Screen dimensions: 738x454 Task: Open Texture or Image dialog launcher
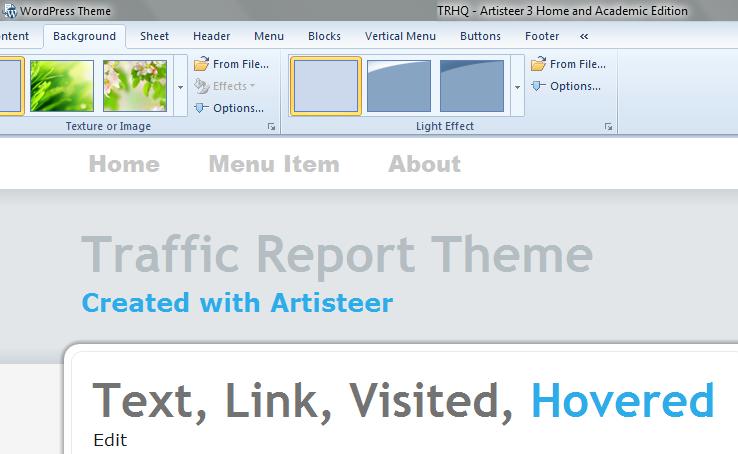click(272, 127)
